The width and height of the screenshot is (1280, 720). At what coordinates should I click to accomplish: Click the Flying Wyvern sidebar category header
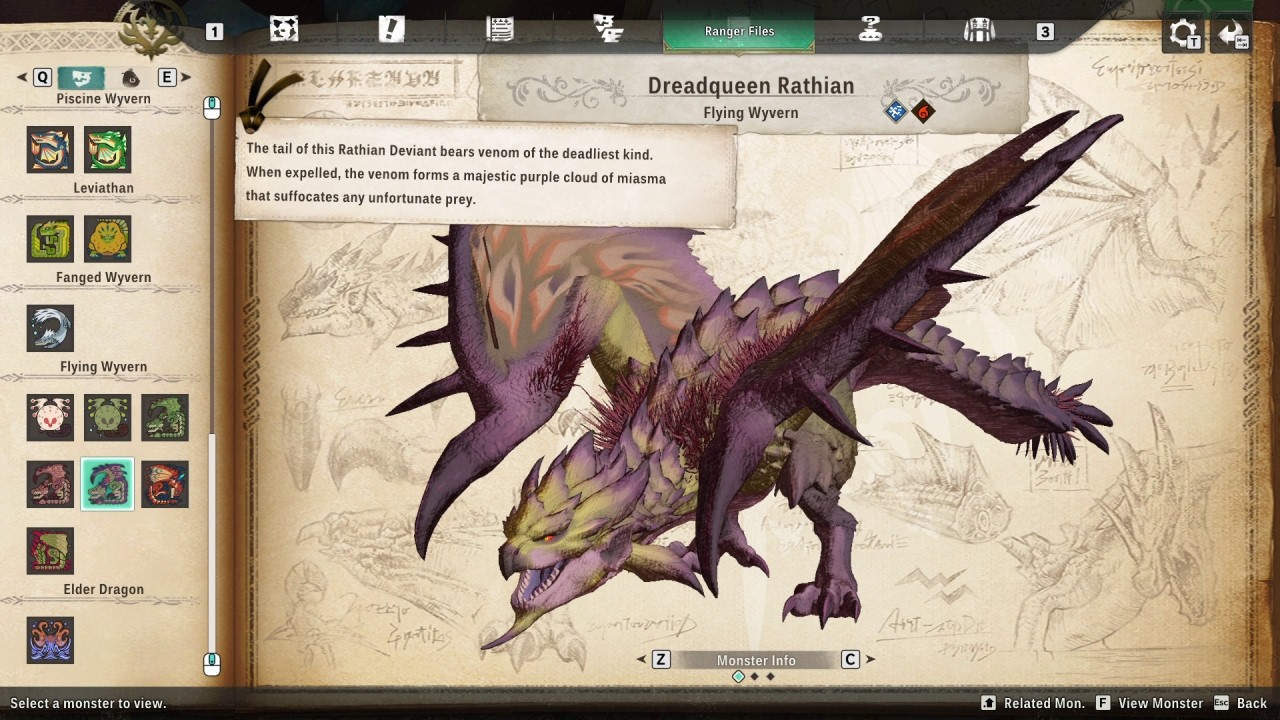coord(103,366)
